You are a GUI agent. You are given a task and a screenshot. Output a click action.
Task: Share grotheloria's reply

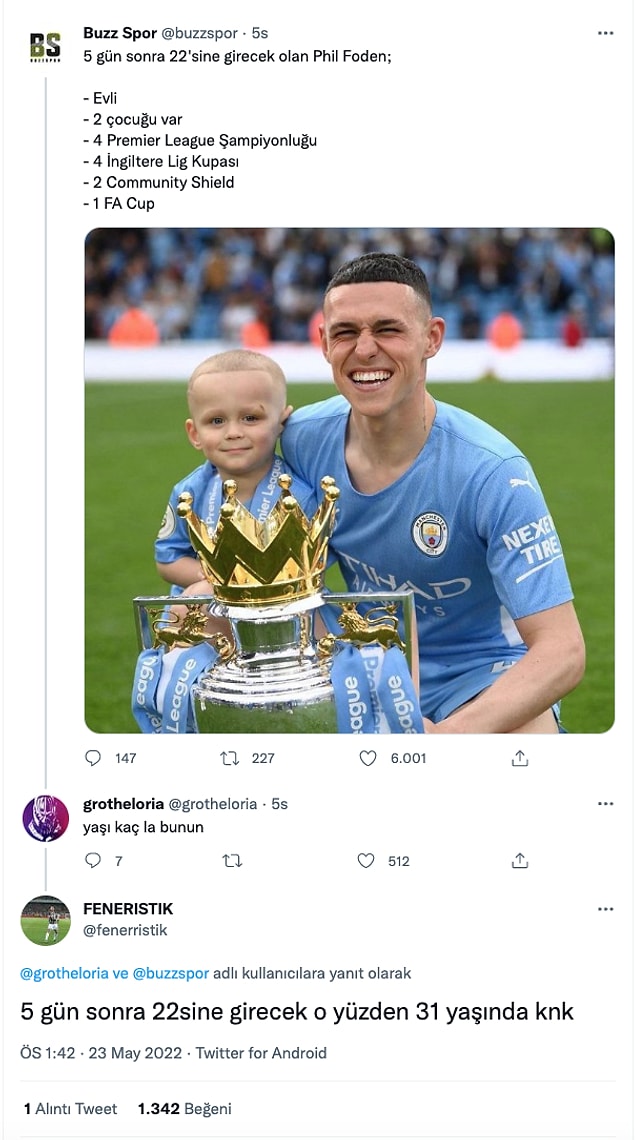point(519,861)
